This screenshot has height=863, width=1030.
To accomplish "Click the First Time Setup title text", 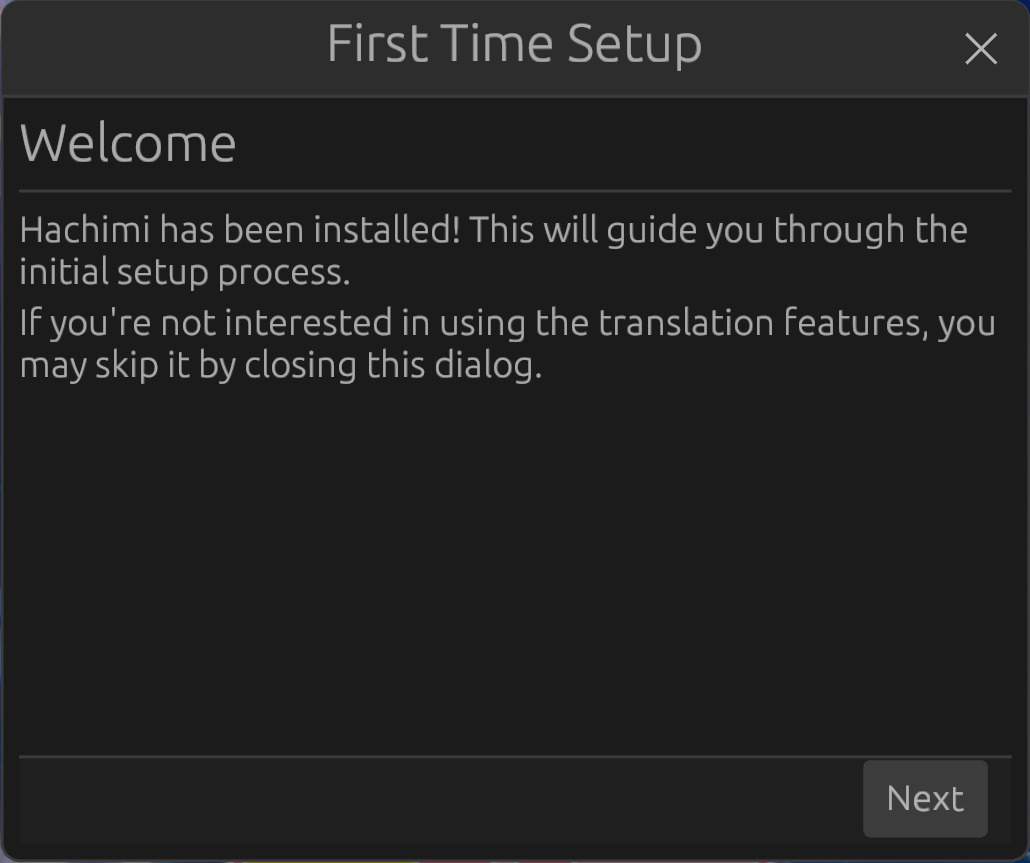I will [514, 45].
